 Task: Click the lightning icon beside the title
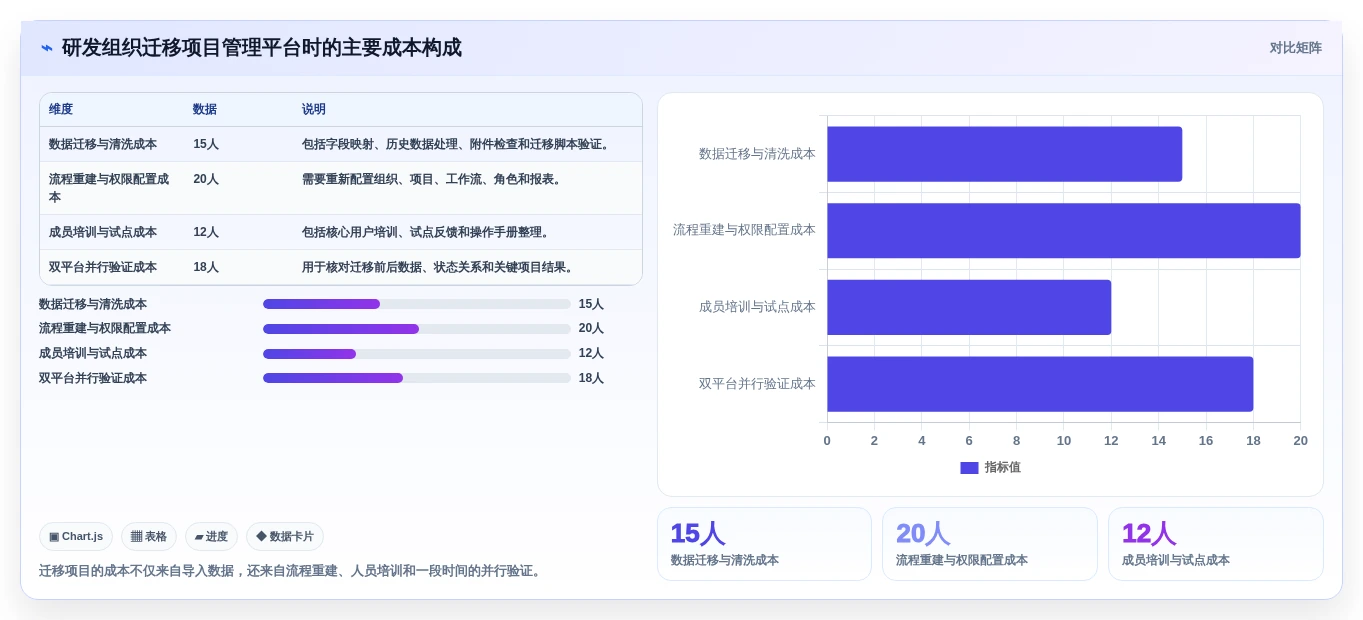tap(47, 48)
